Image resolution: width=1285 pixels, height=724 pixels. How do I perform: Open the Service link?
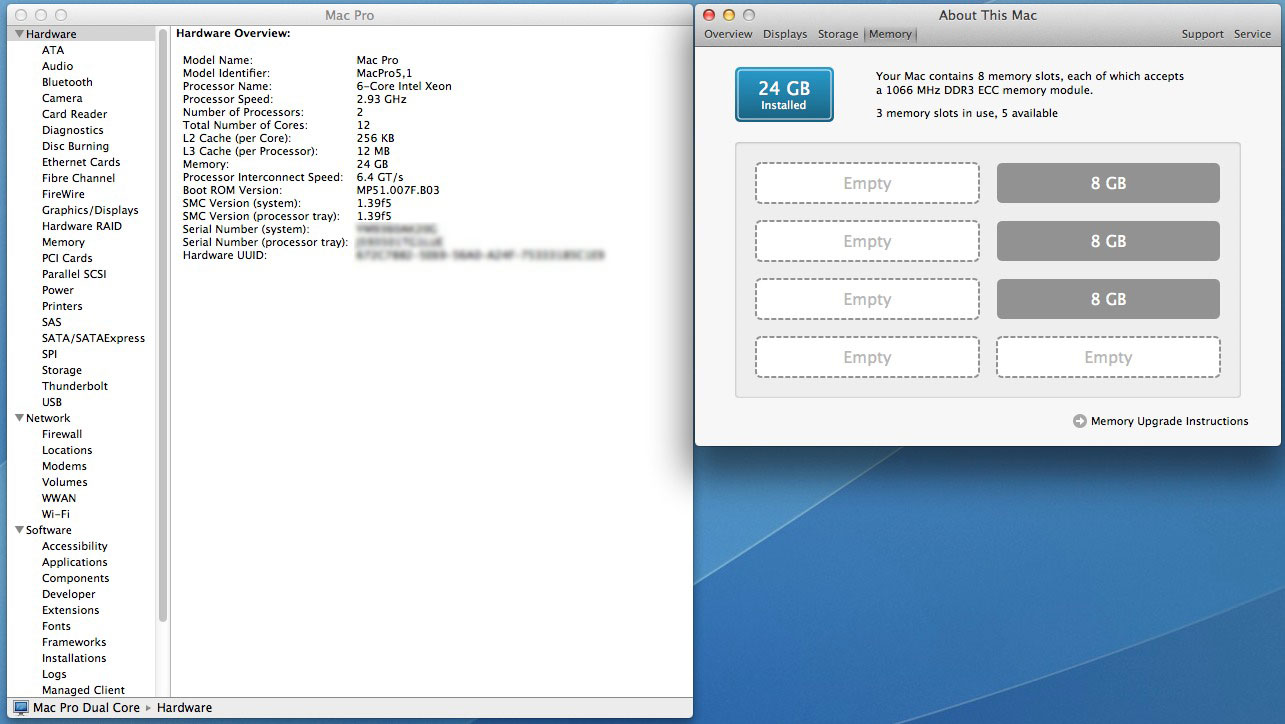click(x=1252, y=34)
